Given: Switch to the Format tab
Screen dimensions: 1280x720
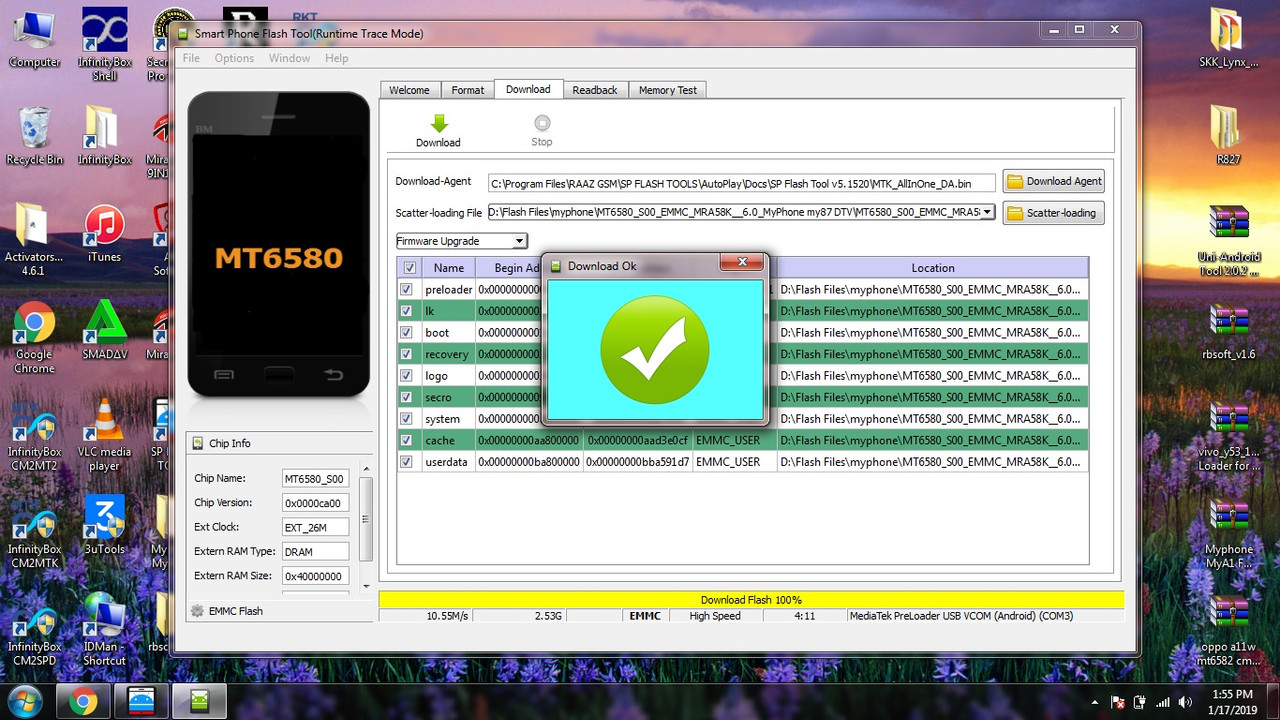Looking at the screenshot, I should [x=467, y=90].
